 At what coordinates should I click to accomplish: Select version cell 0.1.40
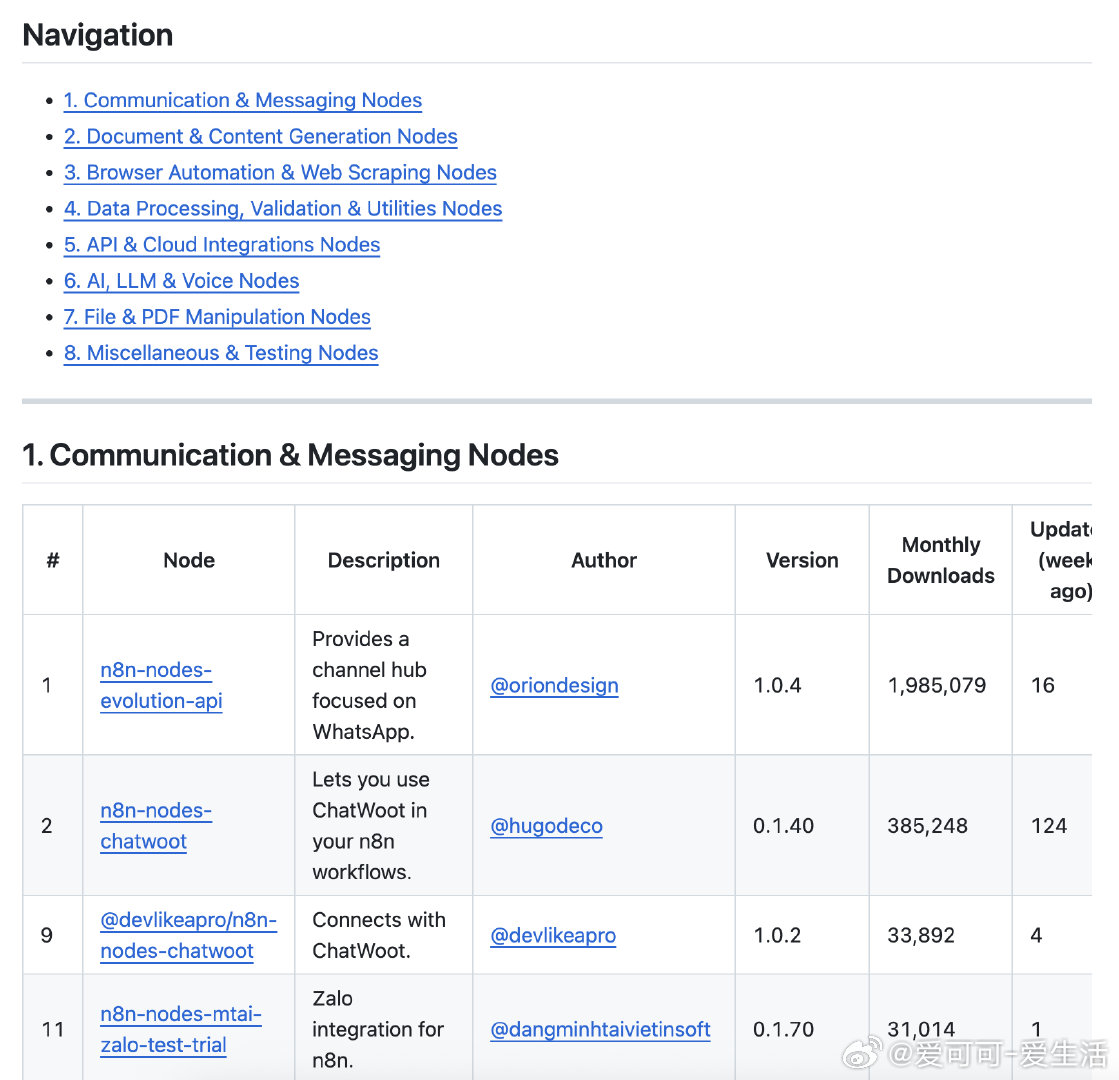coord(784,826)
